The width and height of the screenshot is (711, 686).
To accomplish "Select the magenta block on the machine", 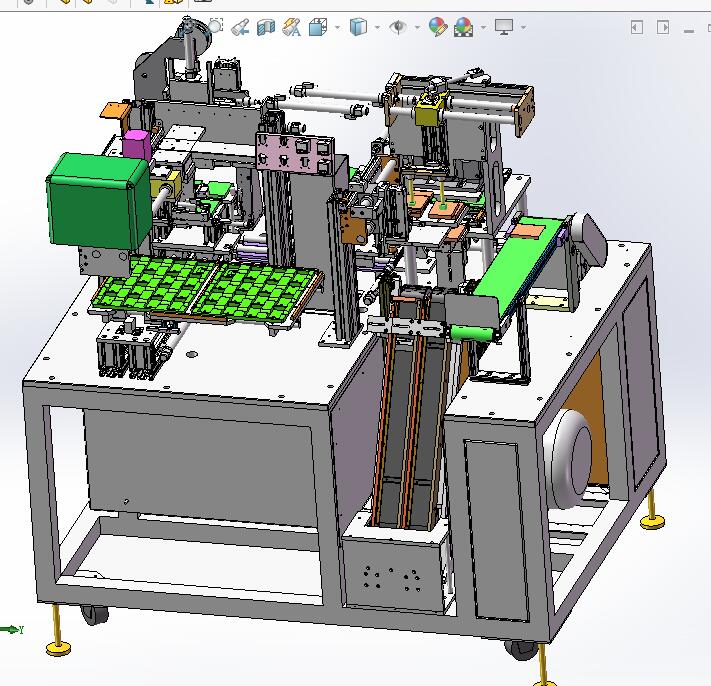I will (x=136, y=144).
